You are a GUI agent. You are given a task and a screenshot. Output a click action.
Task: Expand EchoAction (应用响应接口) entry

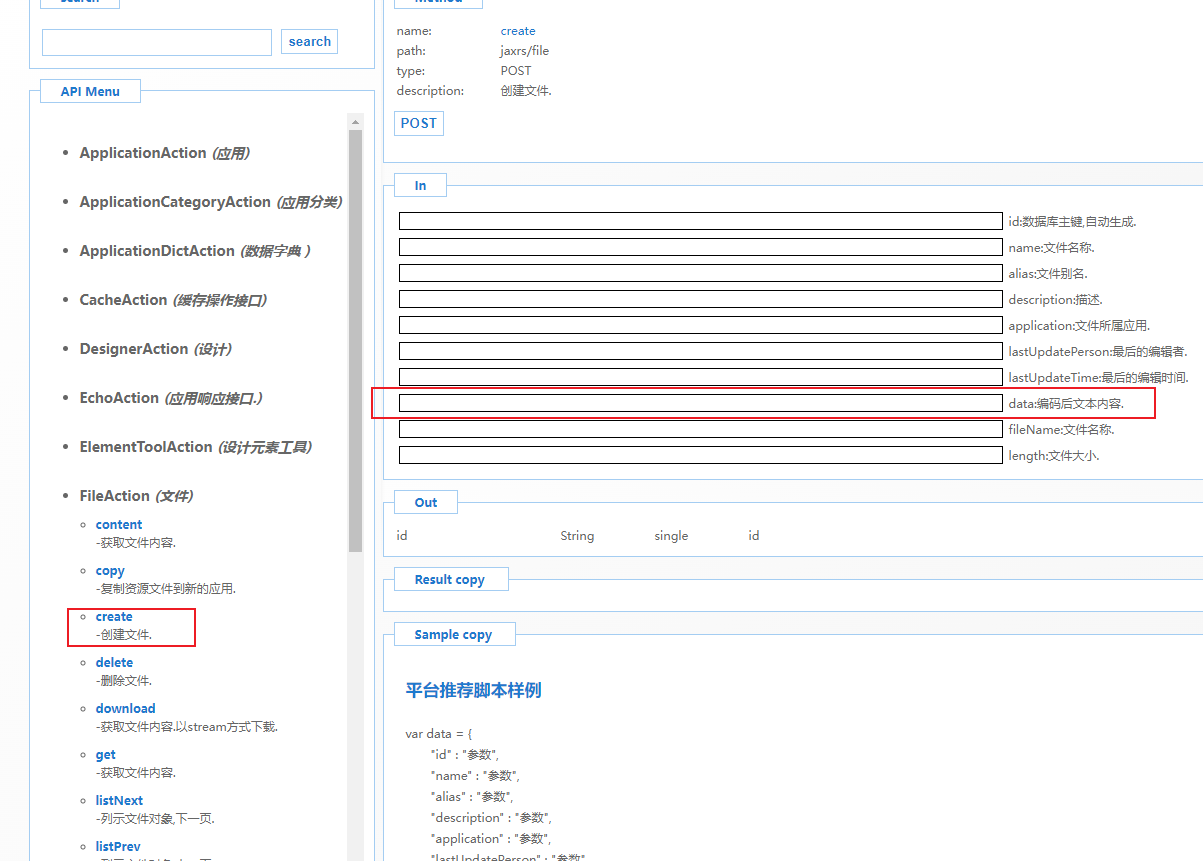coord(171,398)
